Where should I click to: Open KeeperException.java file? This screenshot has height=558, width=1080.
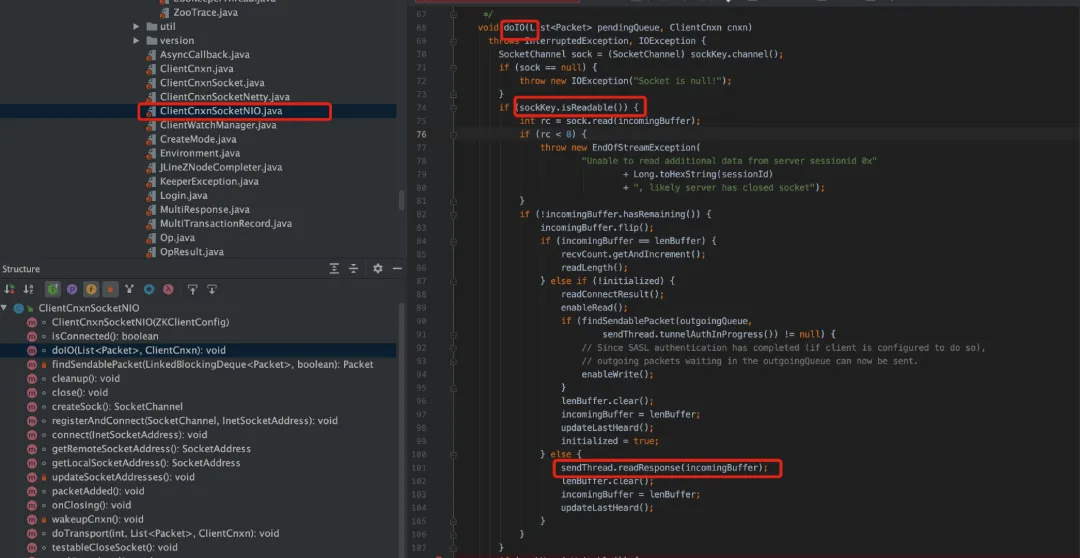pos(209,181)
